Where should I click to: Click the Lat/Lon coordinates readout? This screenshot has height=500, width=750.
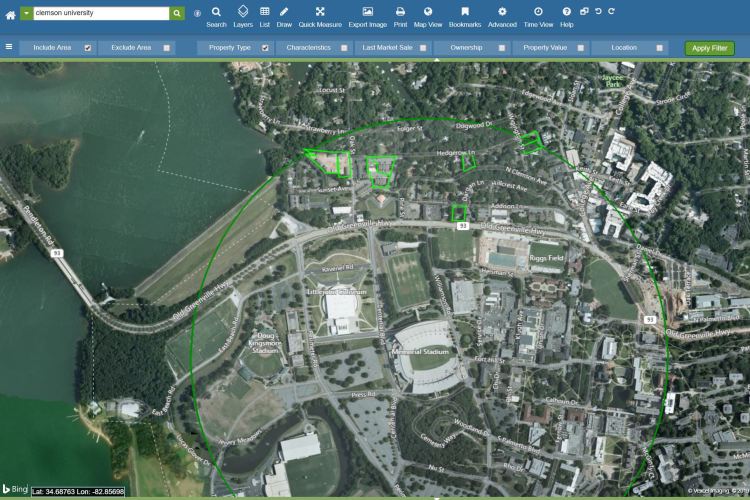pyautogui.click(x=78, y=491)
